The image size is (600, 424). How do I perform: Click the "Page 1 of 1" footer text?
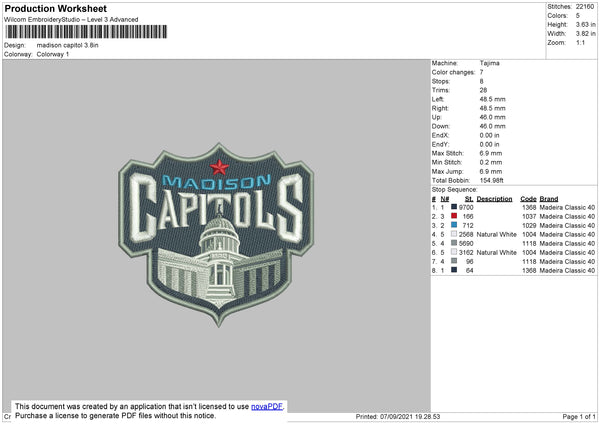(579, 416)
